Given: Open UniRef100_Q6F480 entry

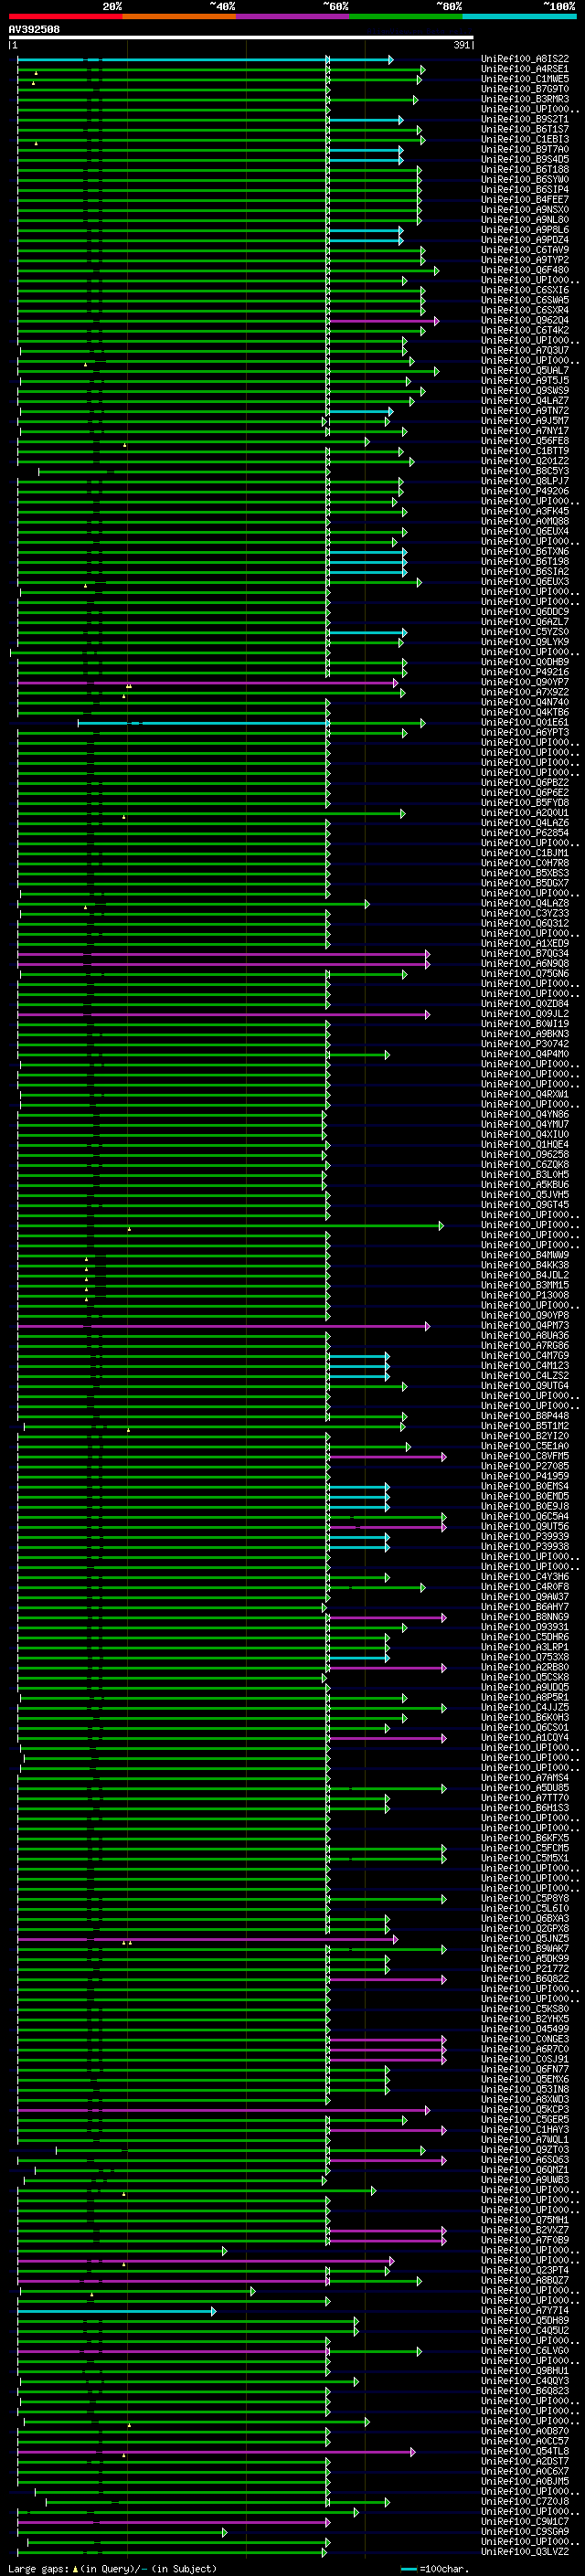Looking at the screenshot, I should point(524,270).
